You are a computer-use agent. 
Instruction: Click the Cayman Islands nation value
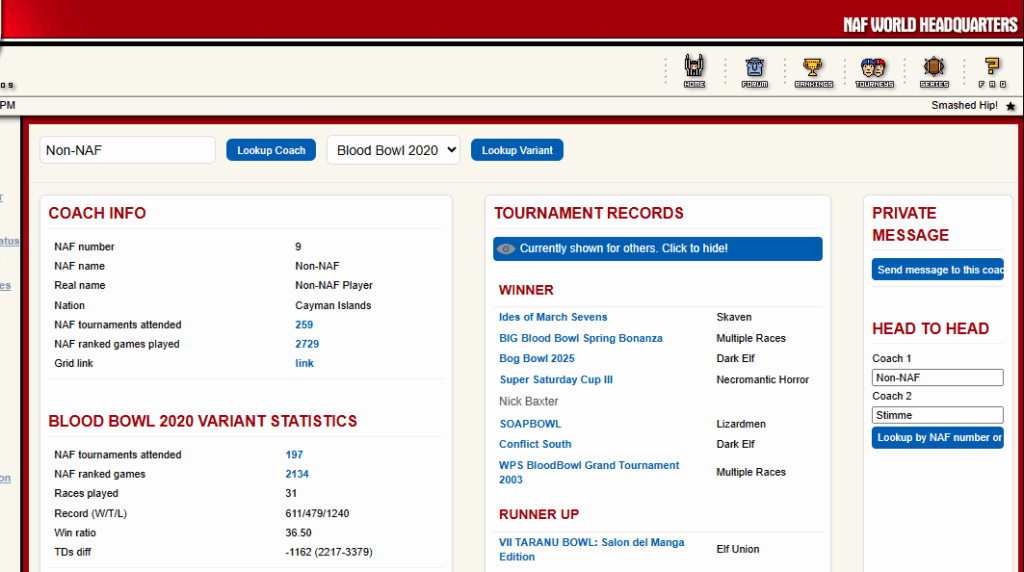pyautogui.click(x=333, y=306)
